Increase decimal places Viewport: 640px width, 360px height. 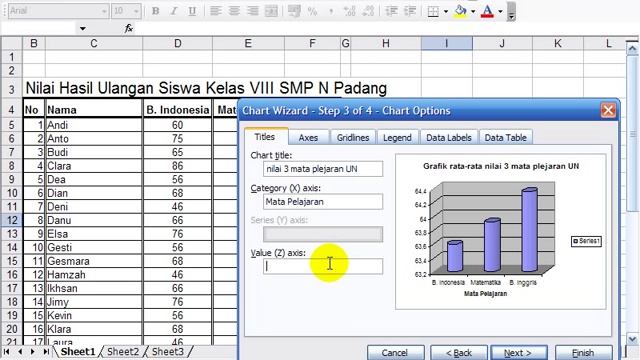point(349,11)
